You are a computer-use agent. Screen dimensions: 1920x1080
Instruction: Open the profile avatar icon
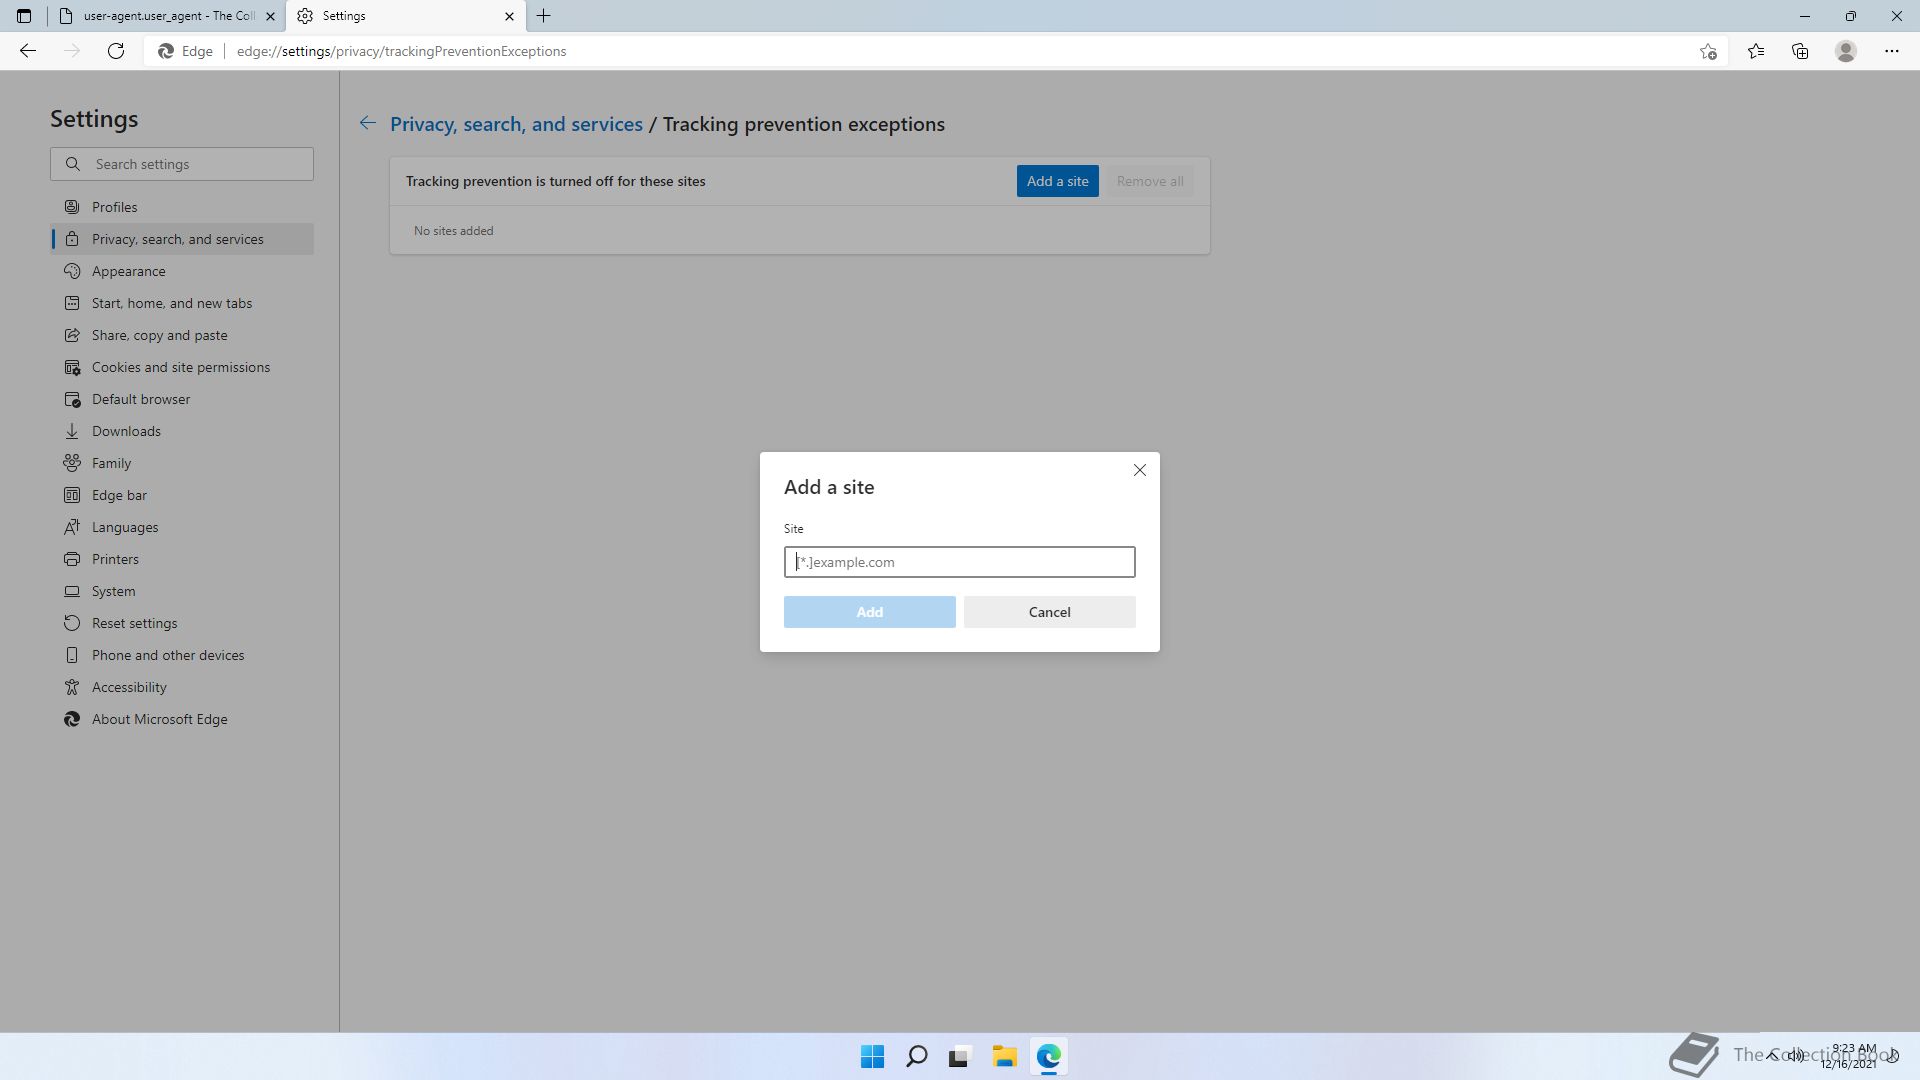click(1846, 51)
